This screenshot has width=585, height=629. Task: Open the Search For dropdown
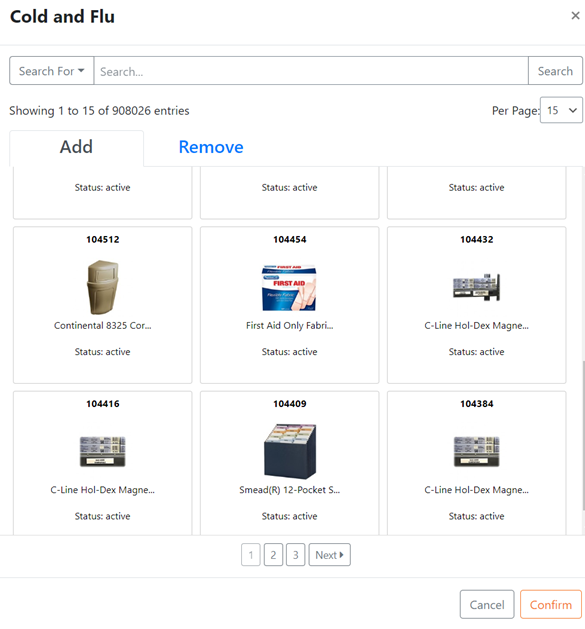tap(52, 71)
